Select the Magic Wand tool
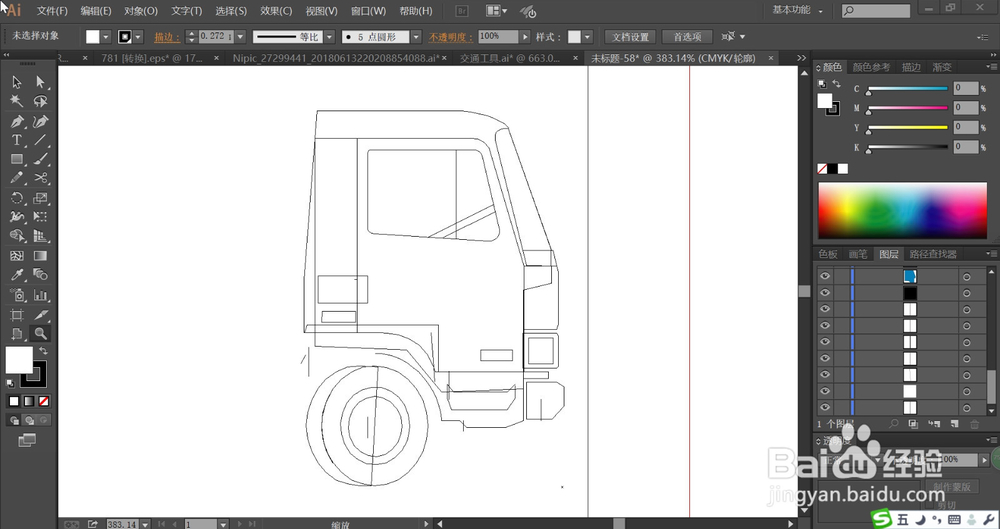This screenshot has width=1000, height=529. click(17, 101)
